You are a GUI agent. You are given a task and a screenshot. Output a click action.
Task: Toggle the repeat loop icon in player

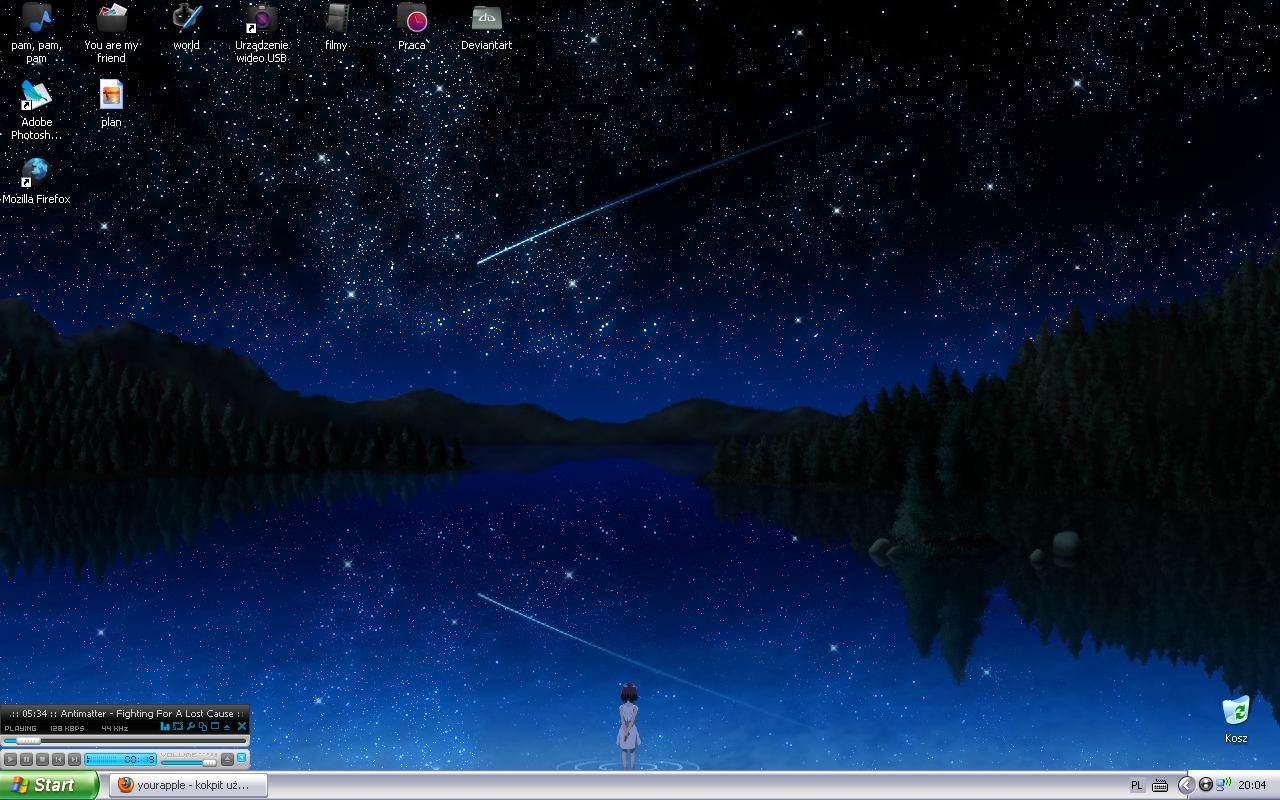[178, 727]
